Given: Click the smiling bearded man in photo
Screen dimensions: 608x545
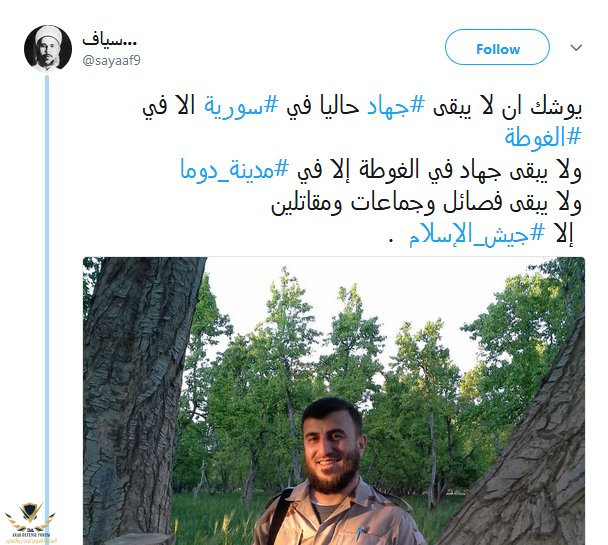Looking at the screenshot, I should tap(337, 471).
